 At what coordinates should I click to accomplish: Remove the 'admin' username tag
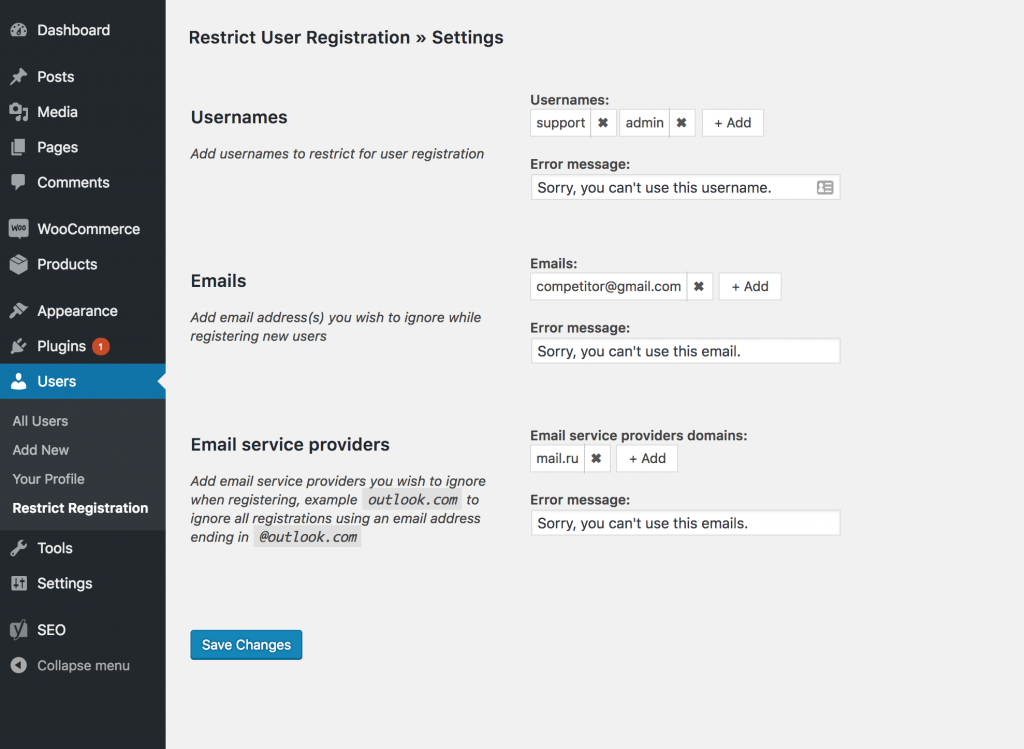[x=682, y=123]
